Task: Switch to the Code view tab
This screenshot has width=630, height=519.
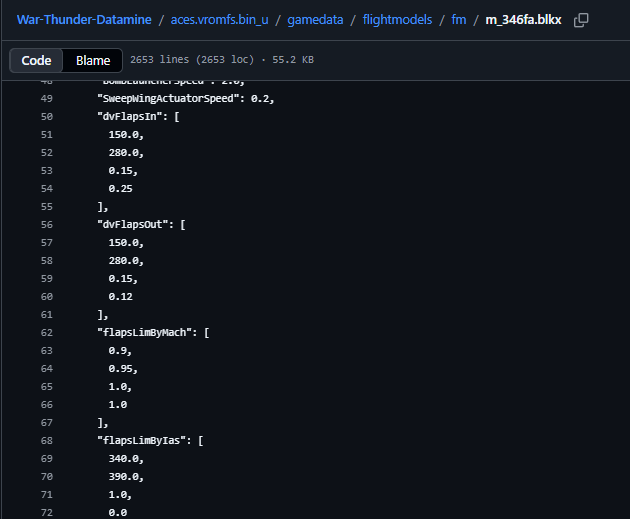Action: [x=36, y=60]
